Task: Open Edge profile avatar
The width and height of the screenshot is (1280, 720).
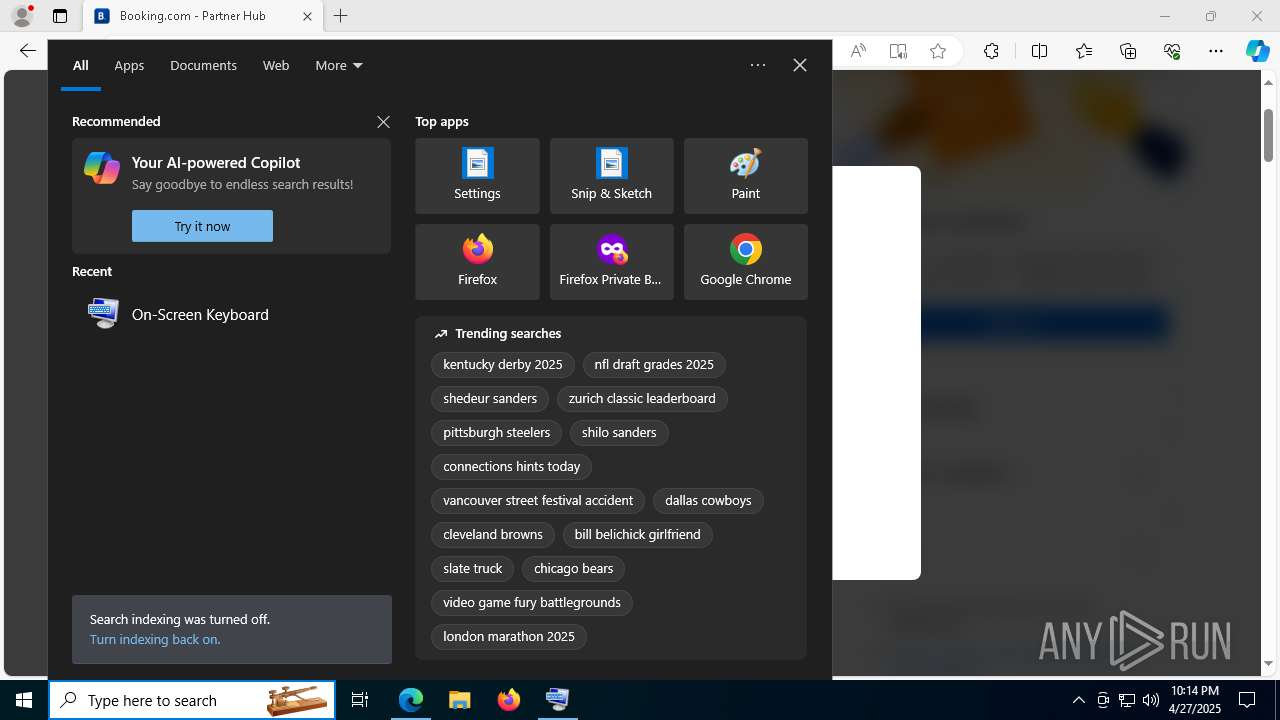Action: coord(21,16)
